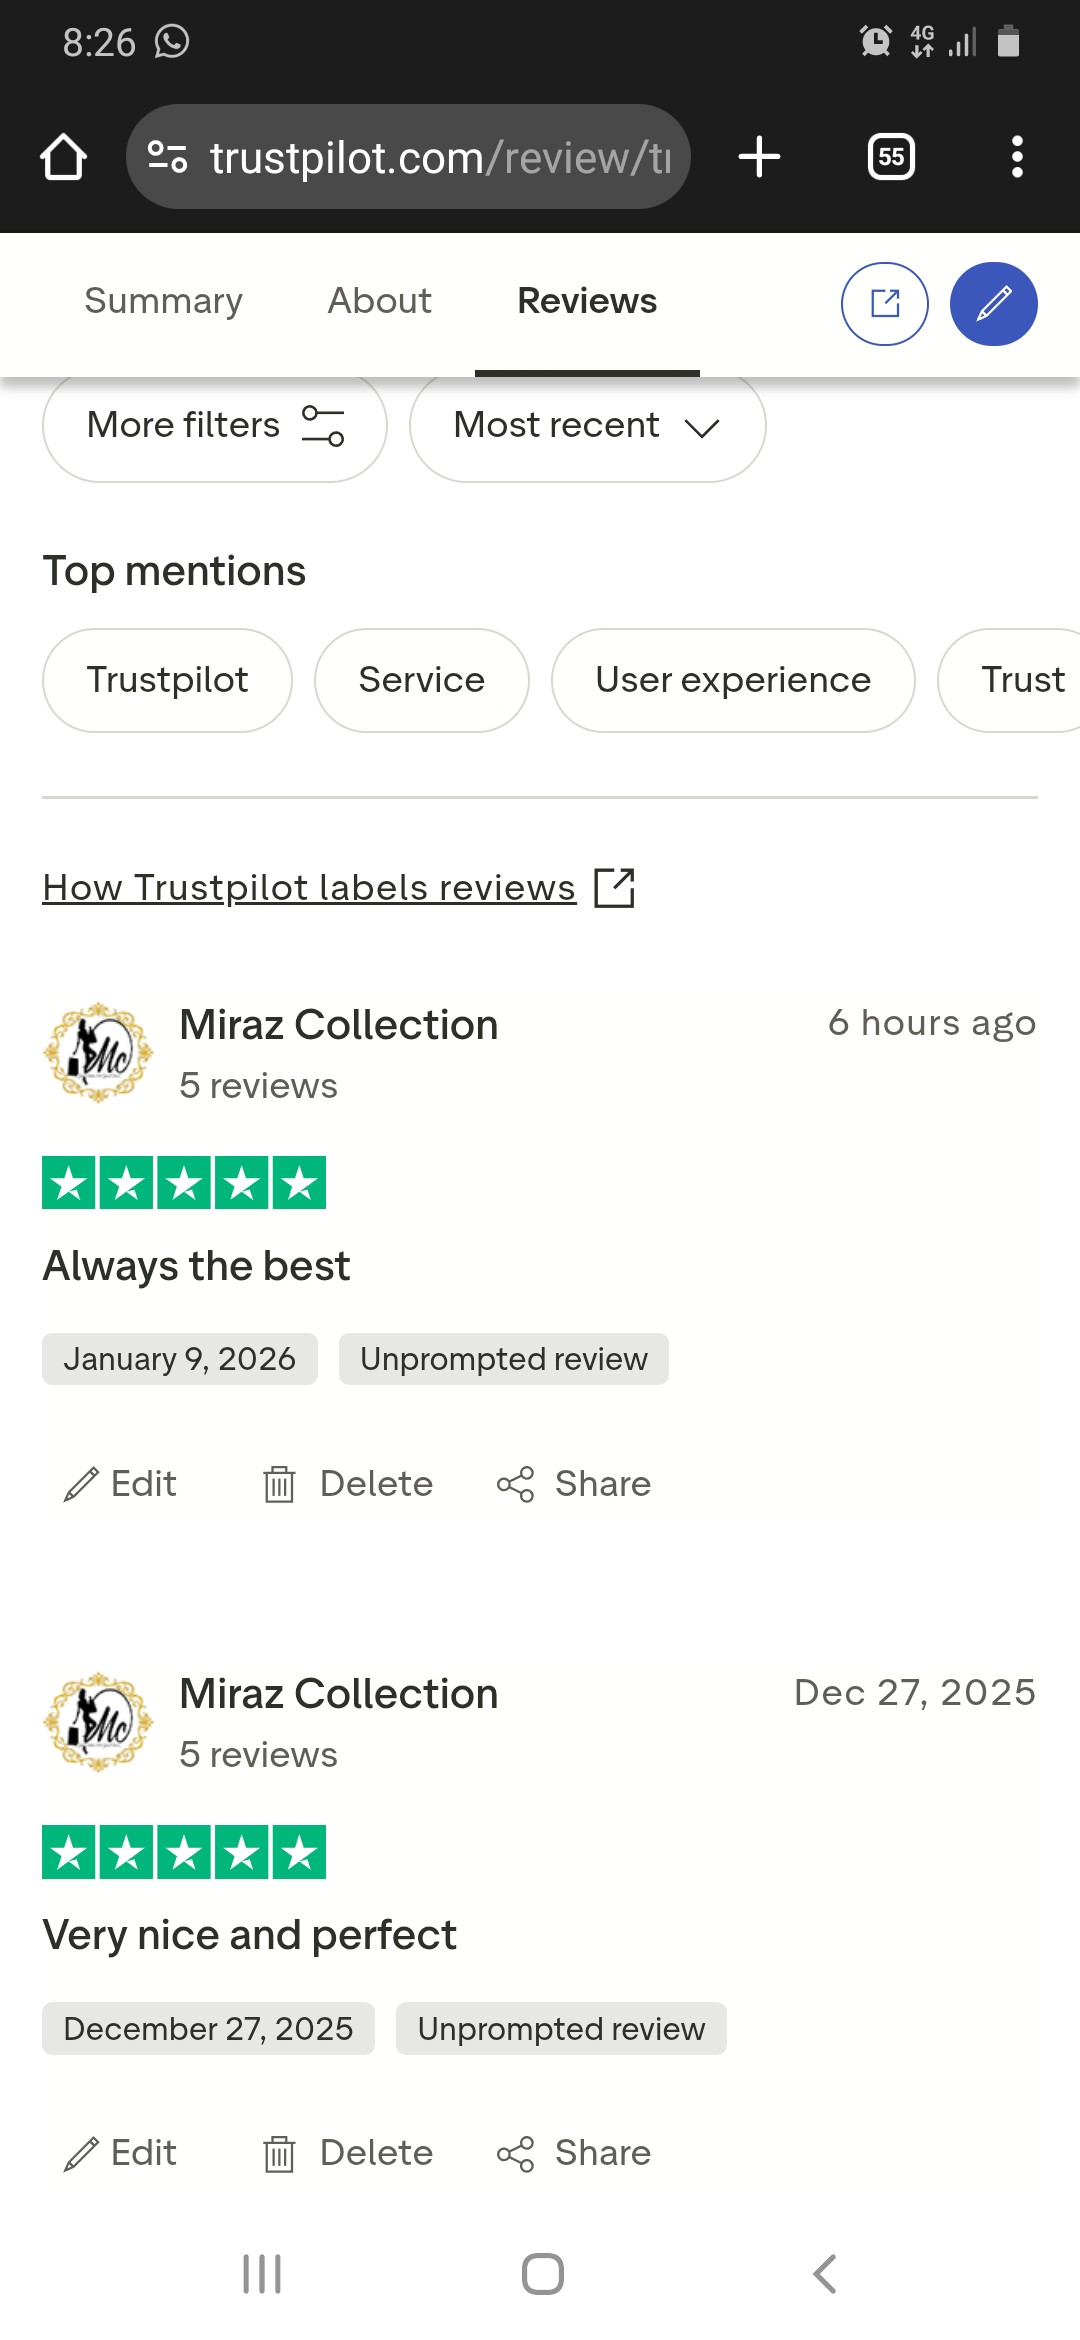Select the Reviews tab
1080x2340 pixels.
(587, 301)
